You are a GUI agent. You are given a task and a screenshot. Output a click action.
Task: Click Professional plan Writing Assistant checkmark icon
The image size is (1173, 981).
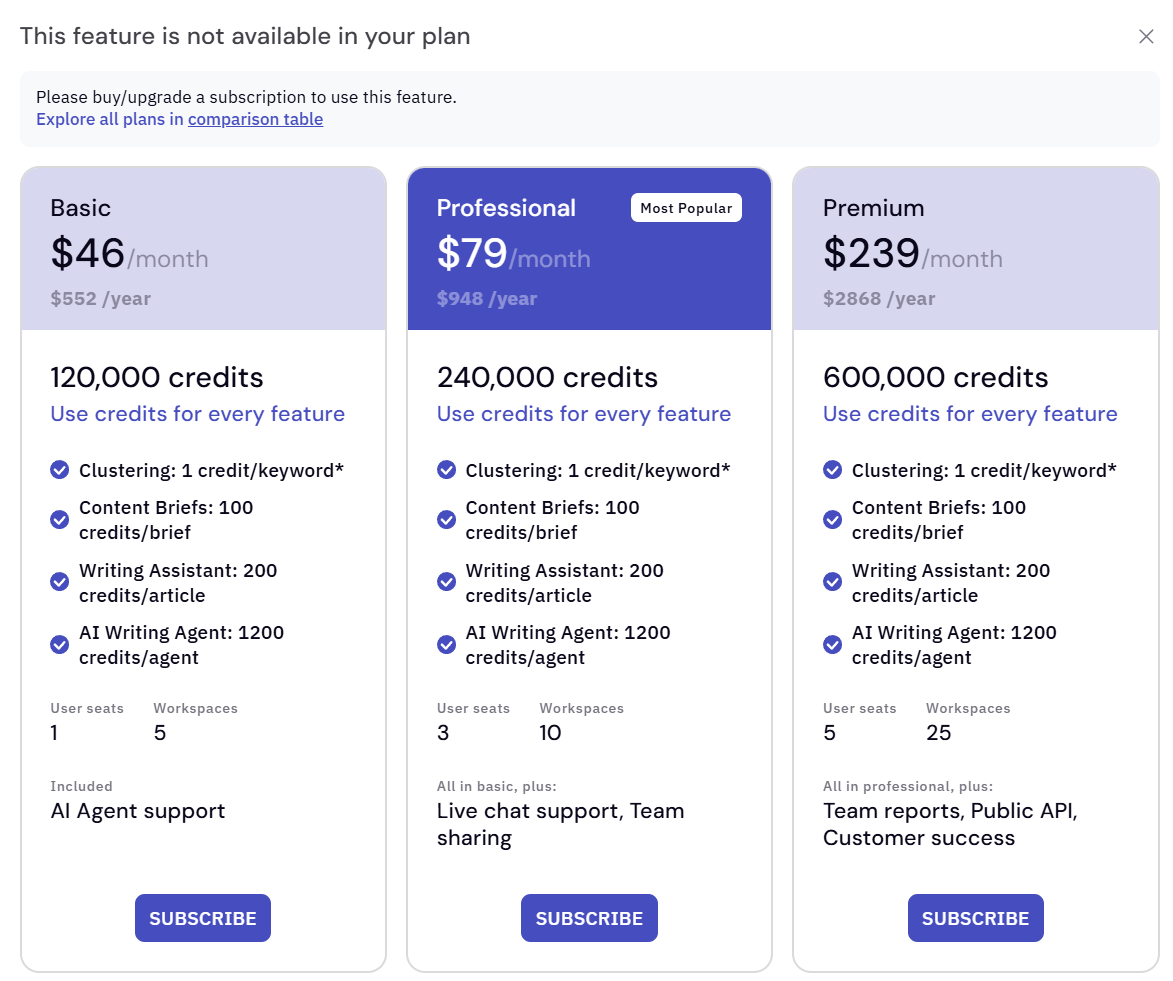(446, 582)
